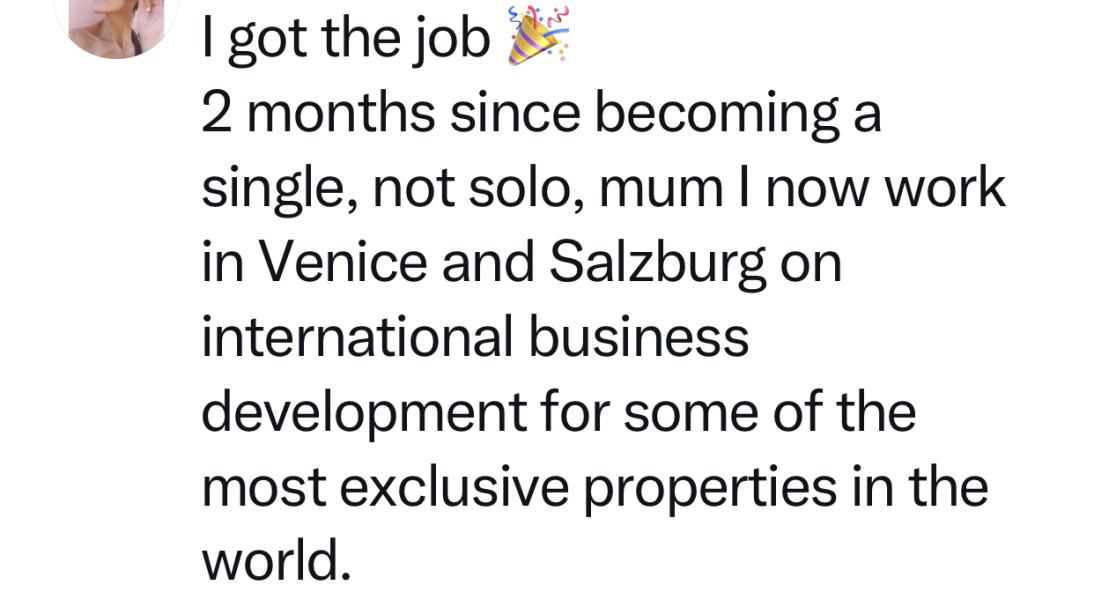Click the word "world." ending the post
1094x600 pixels.
(276, 560)
